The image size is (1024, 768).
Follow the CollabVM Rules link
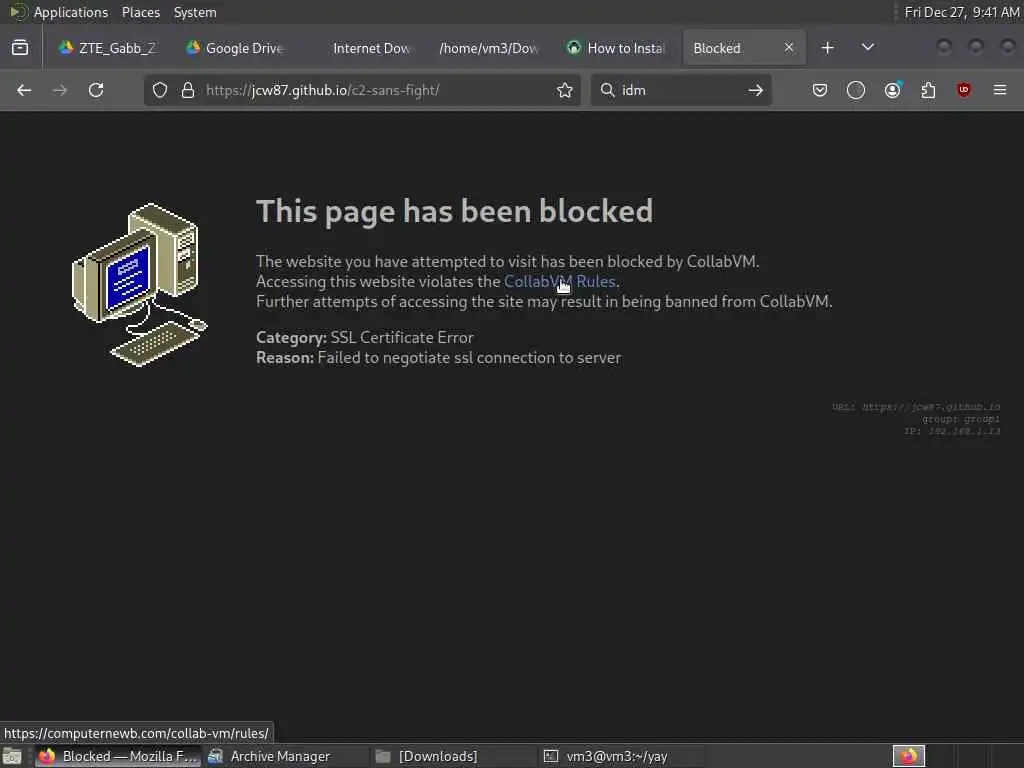560,281
